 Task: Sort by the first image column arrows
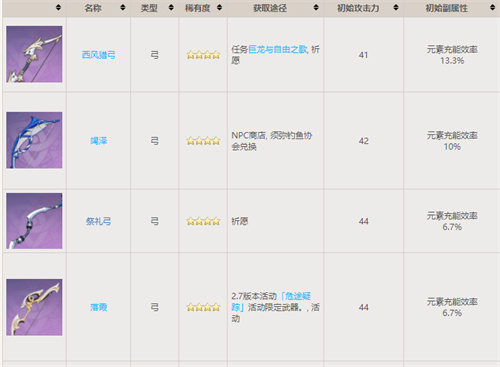(x=58, y=7)
